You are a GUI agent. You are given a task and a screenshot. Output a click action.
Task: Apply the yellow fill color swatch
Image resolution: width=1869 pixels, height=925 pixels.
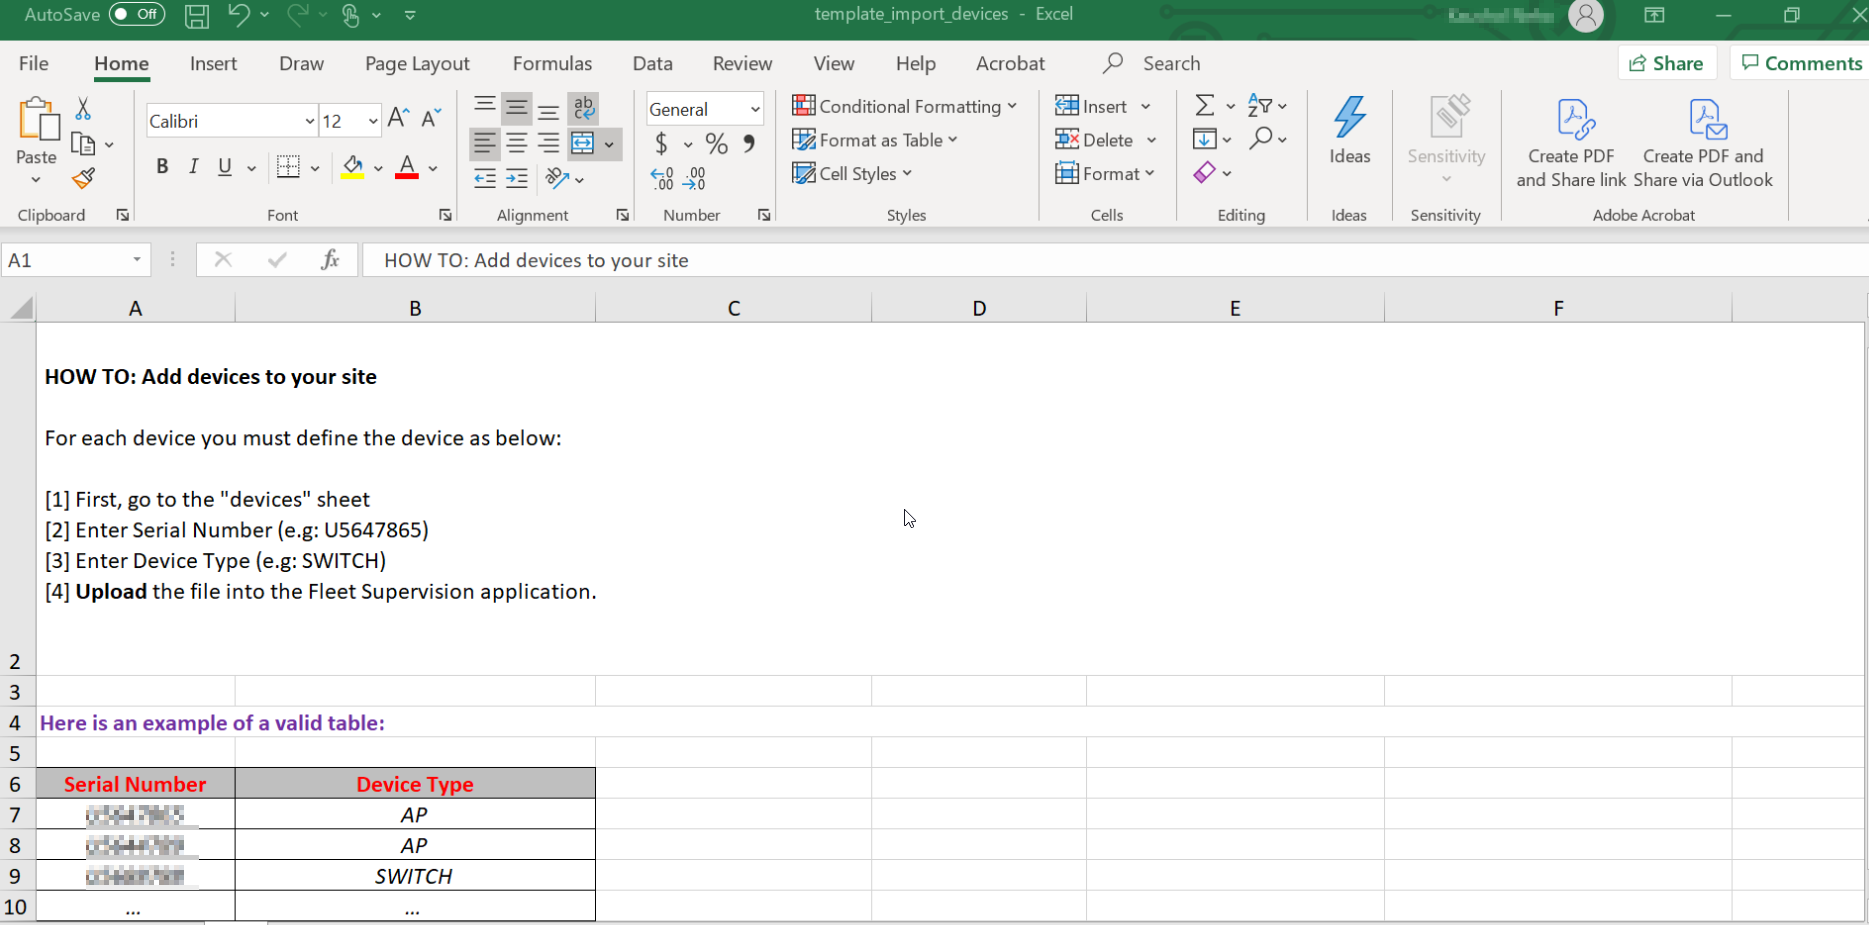point(352,167)
